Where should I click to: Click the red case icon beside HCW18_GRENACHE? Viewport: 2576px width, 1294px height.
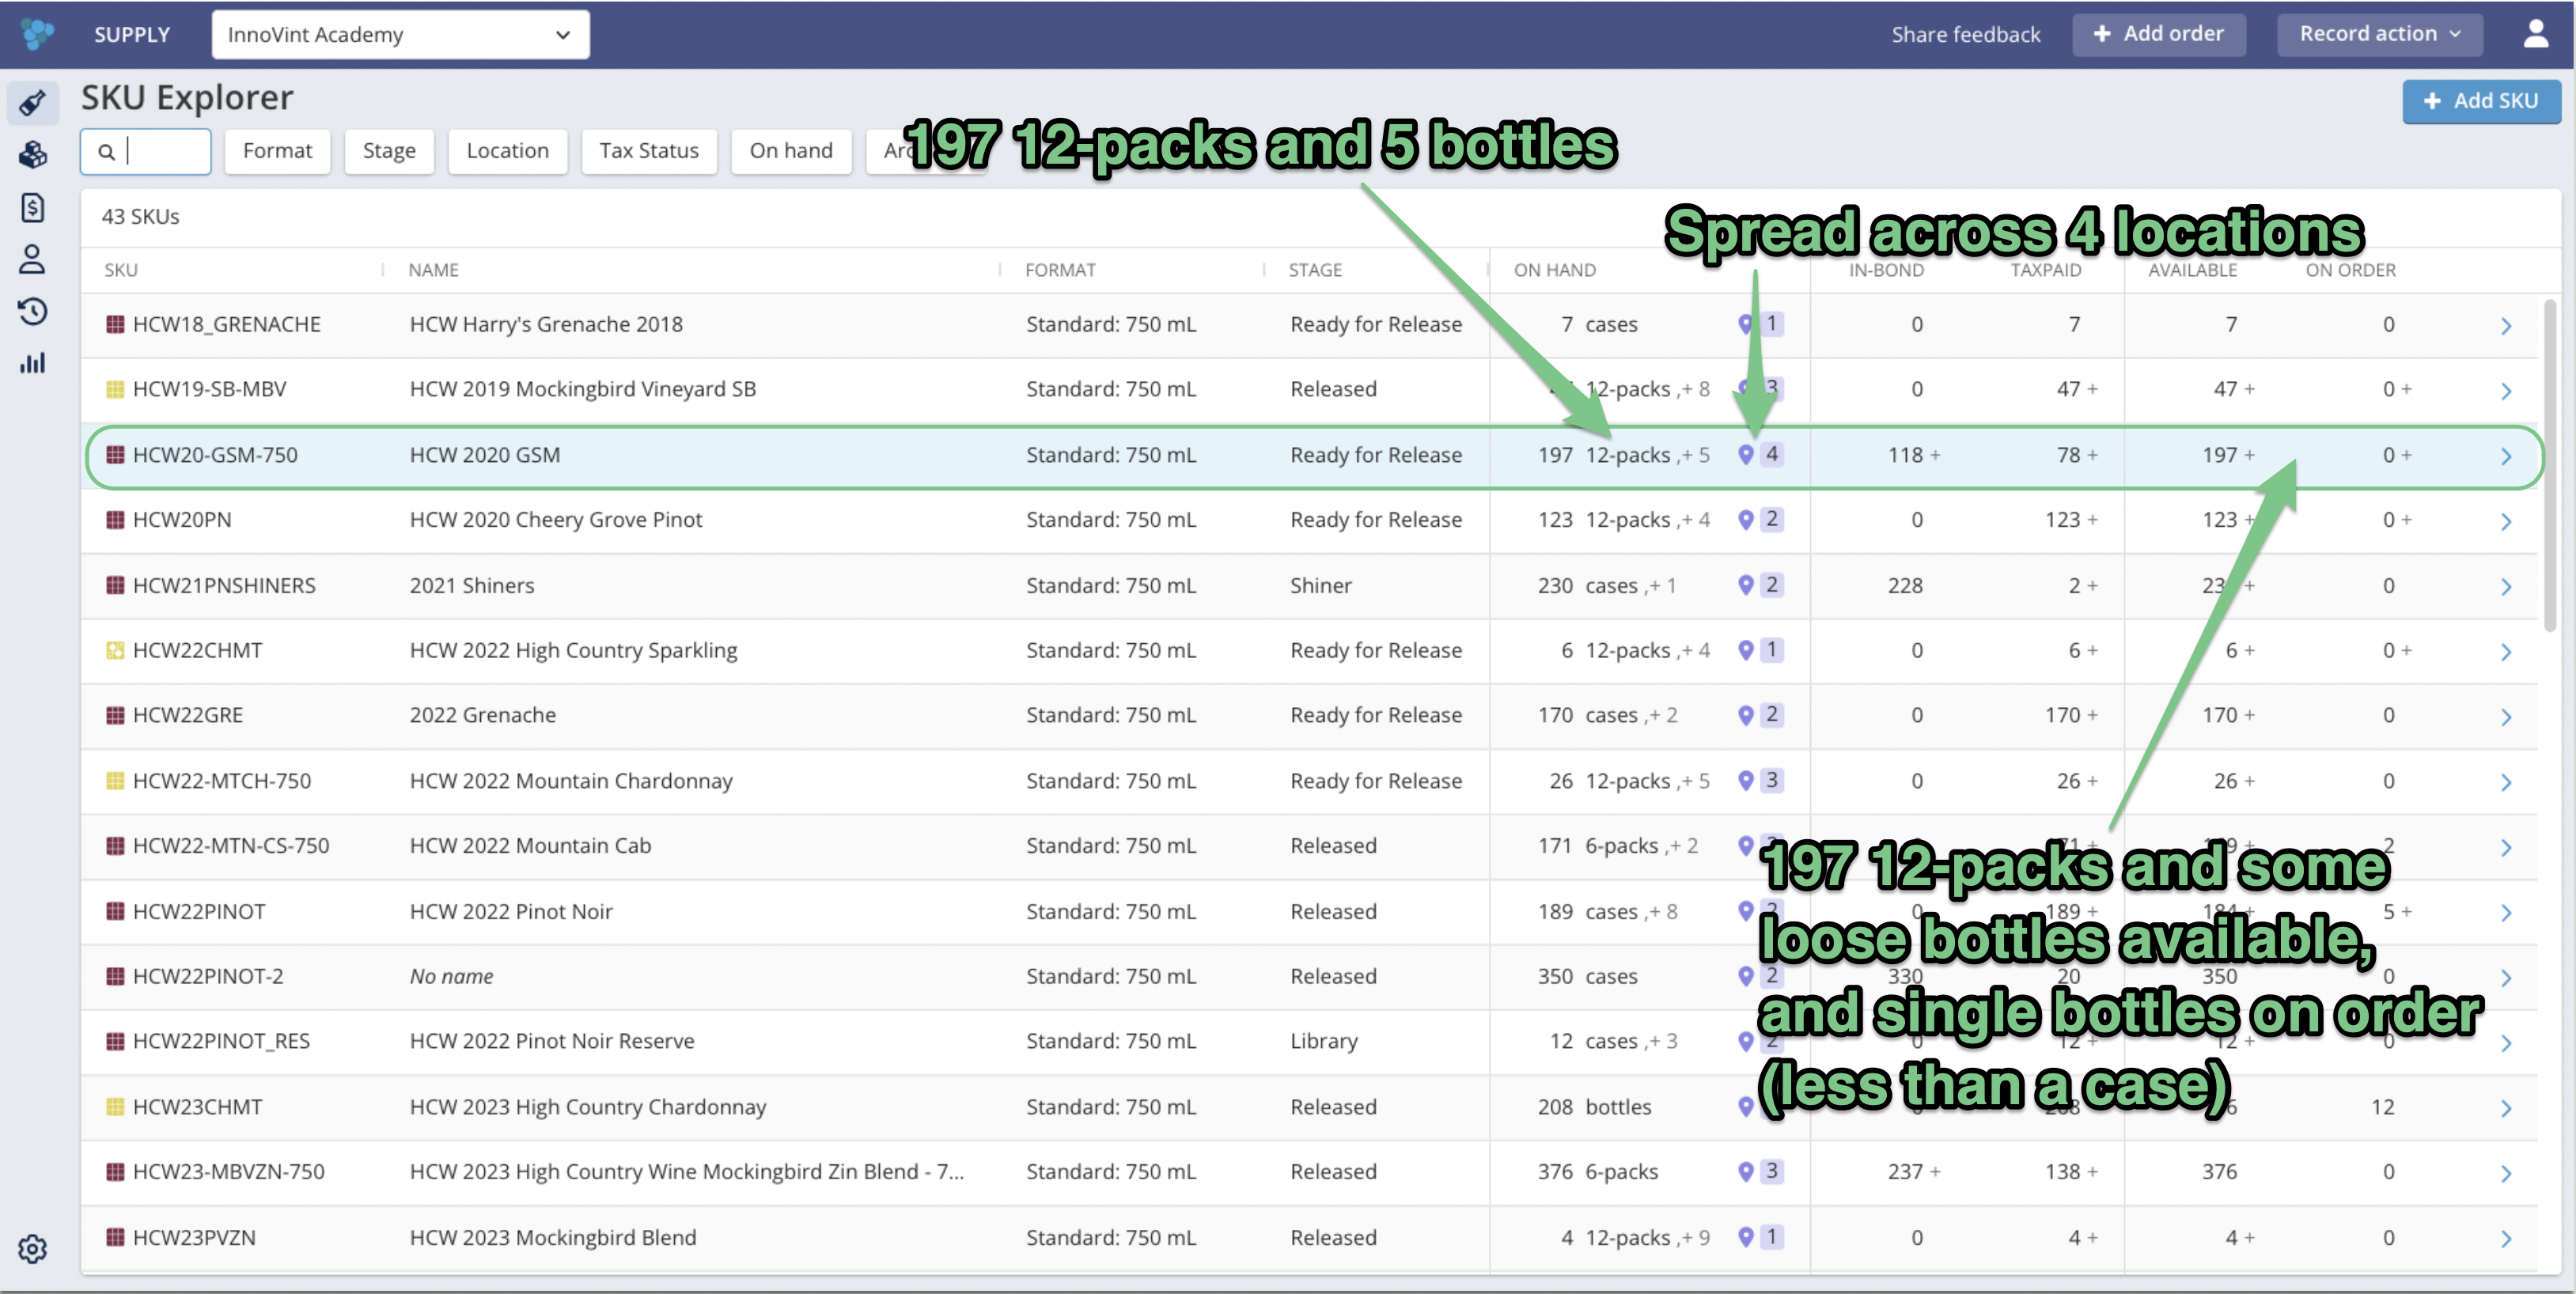(115, 324)
